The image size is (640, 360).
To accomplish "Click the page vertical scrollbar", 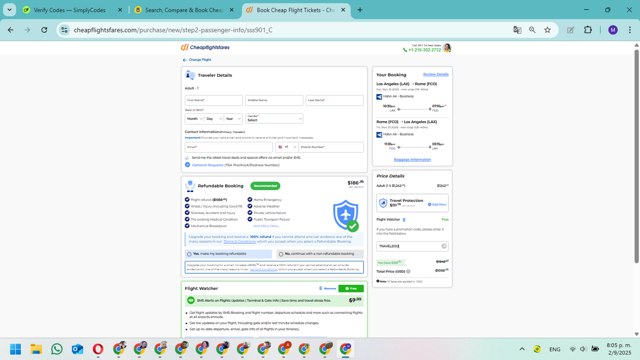I will 636,155.
